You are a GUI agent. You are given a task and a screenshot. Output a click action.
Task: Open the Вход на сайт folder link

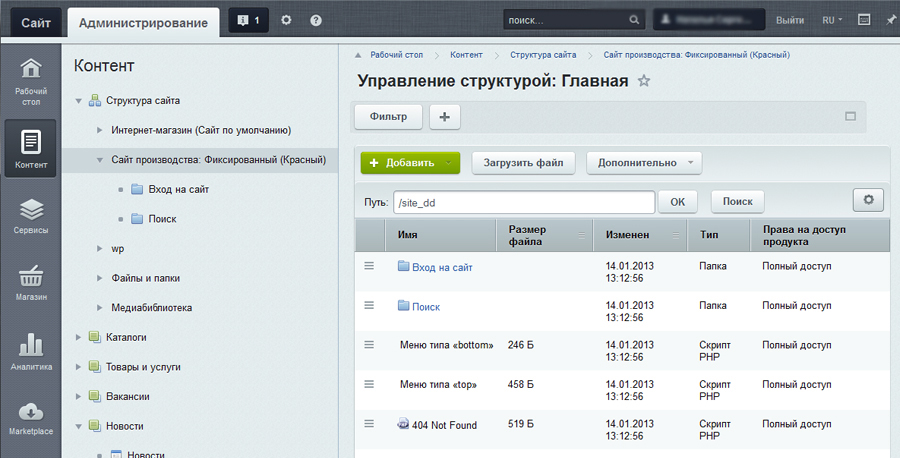442,267
